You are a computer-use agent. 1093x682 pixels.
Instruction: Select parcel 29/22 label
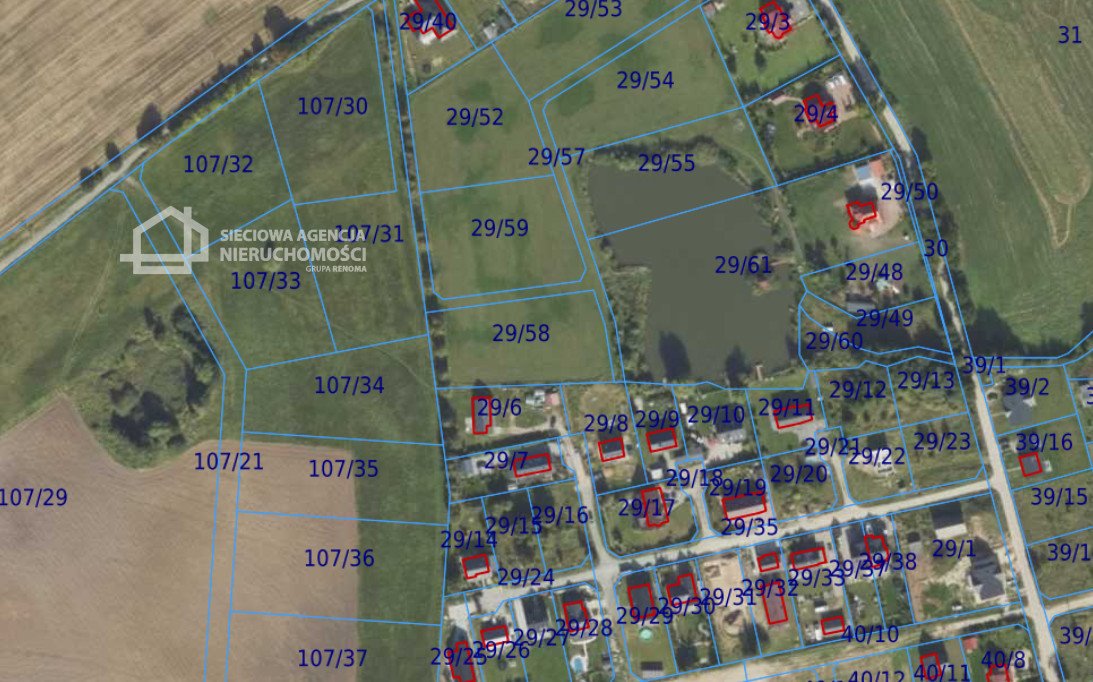pyautogui.click(x=877, y=457)
